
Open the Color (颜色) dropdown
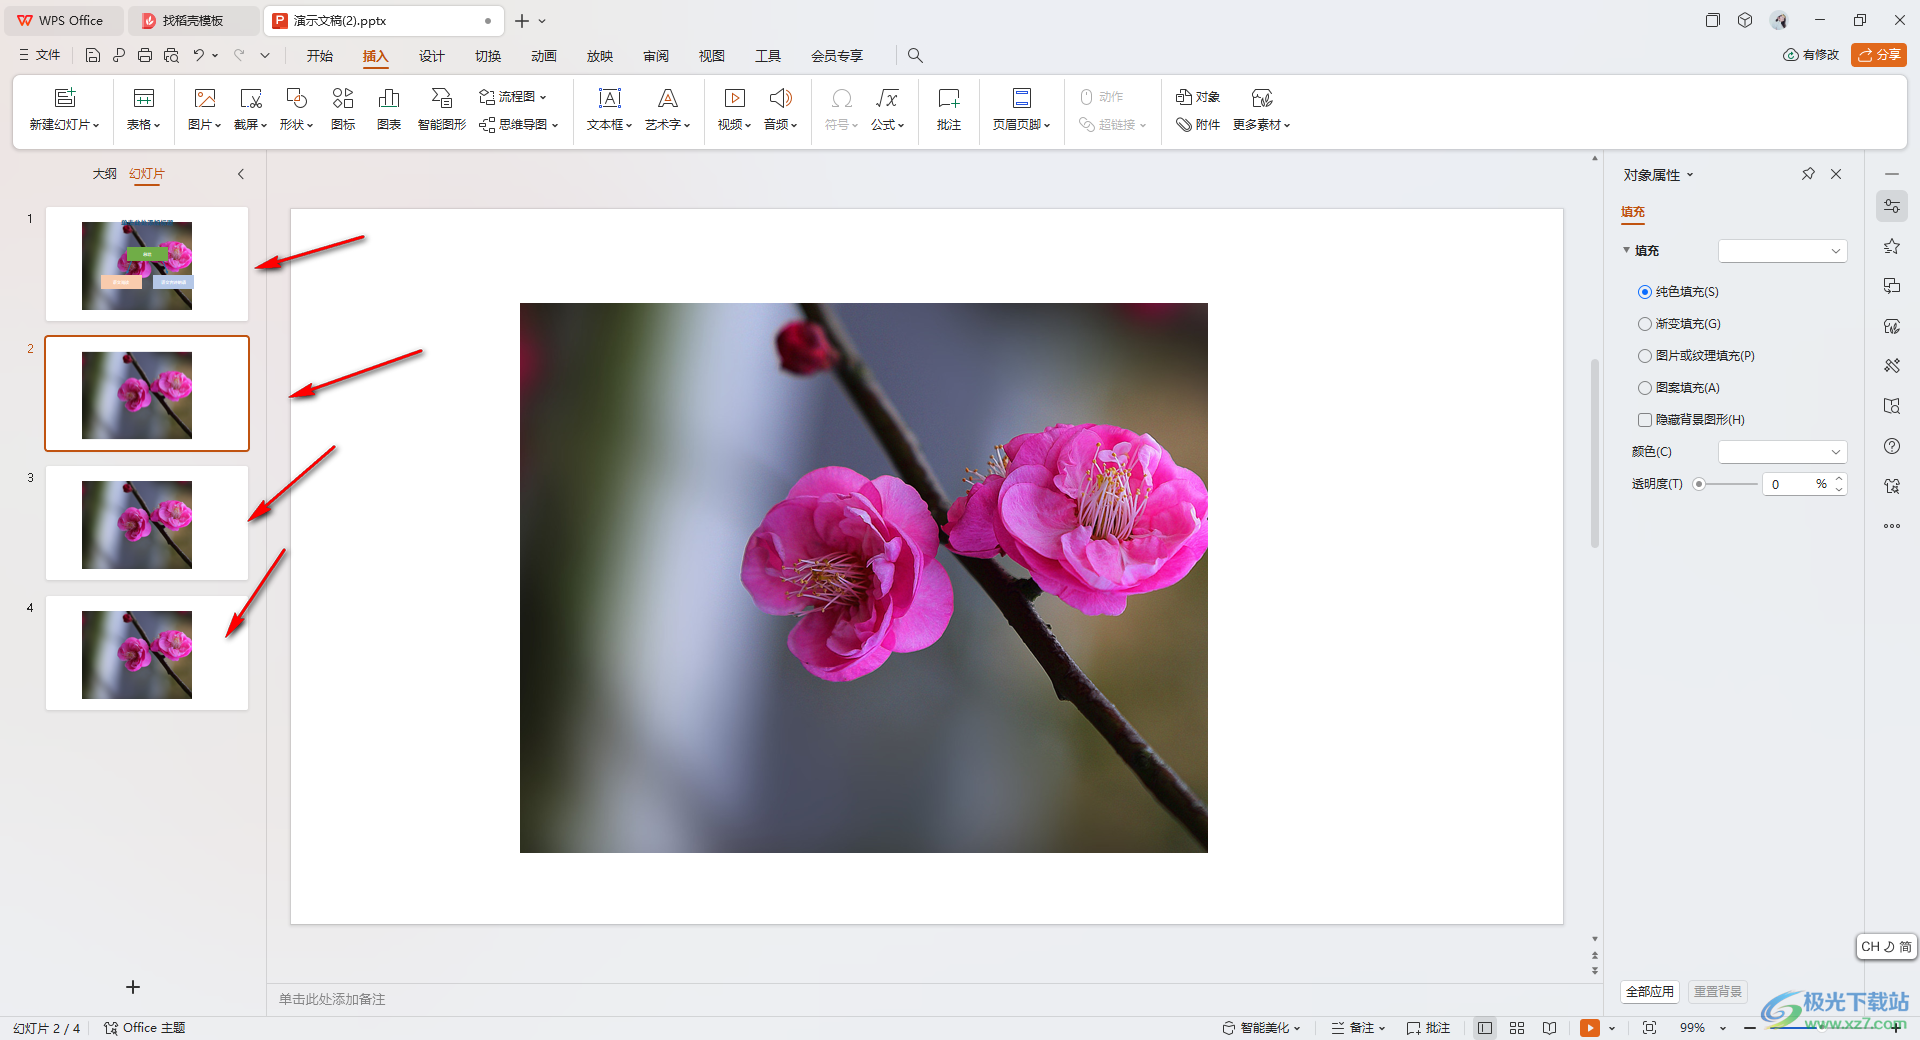(x=1783, y=452)
